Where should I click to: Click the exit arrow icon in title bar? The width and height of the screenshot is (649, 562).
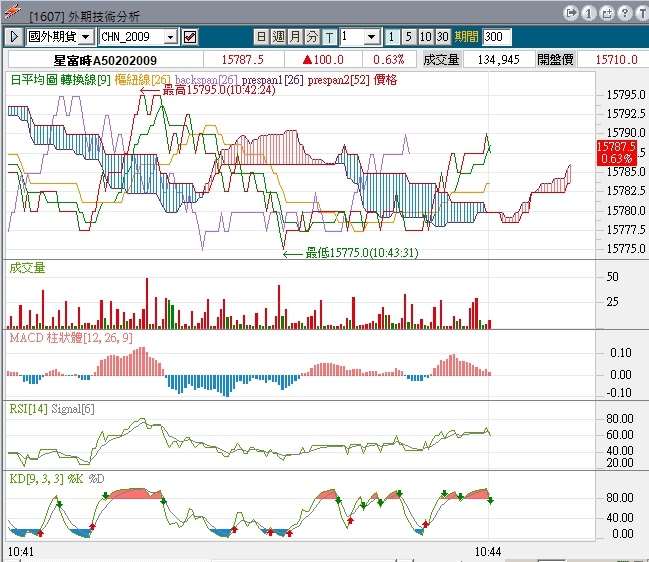coord(571,13)
